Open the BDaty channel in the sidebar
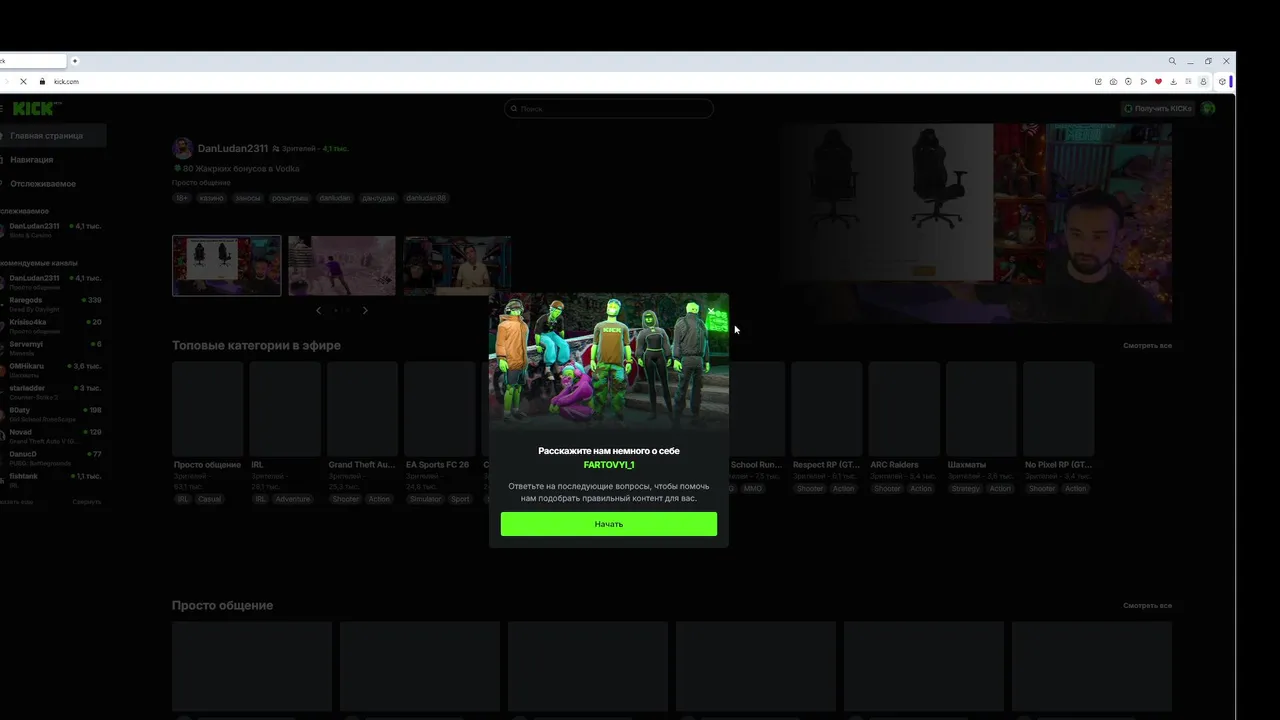Viewport: 1280px width, 720px height. coord(52,414)
